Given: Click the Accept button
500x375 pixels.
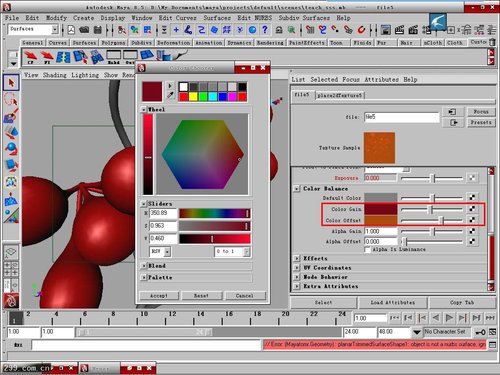Looking at the screenshot, I should [159, 296].
